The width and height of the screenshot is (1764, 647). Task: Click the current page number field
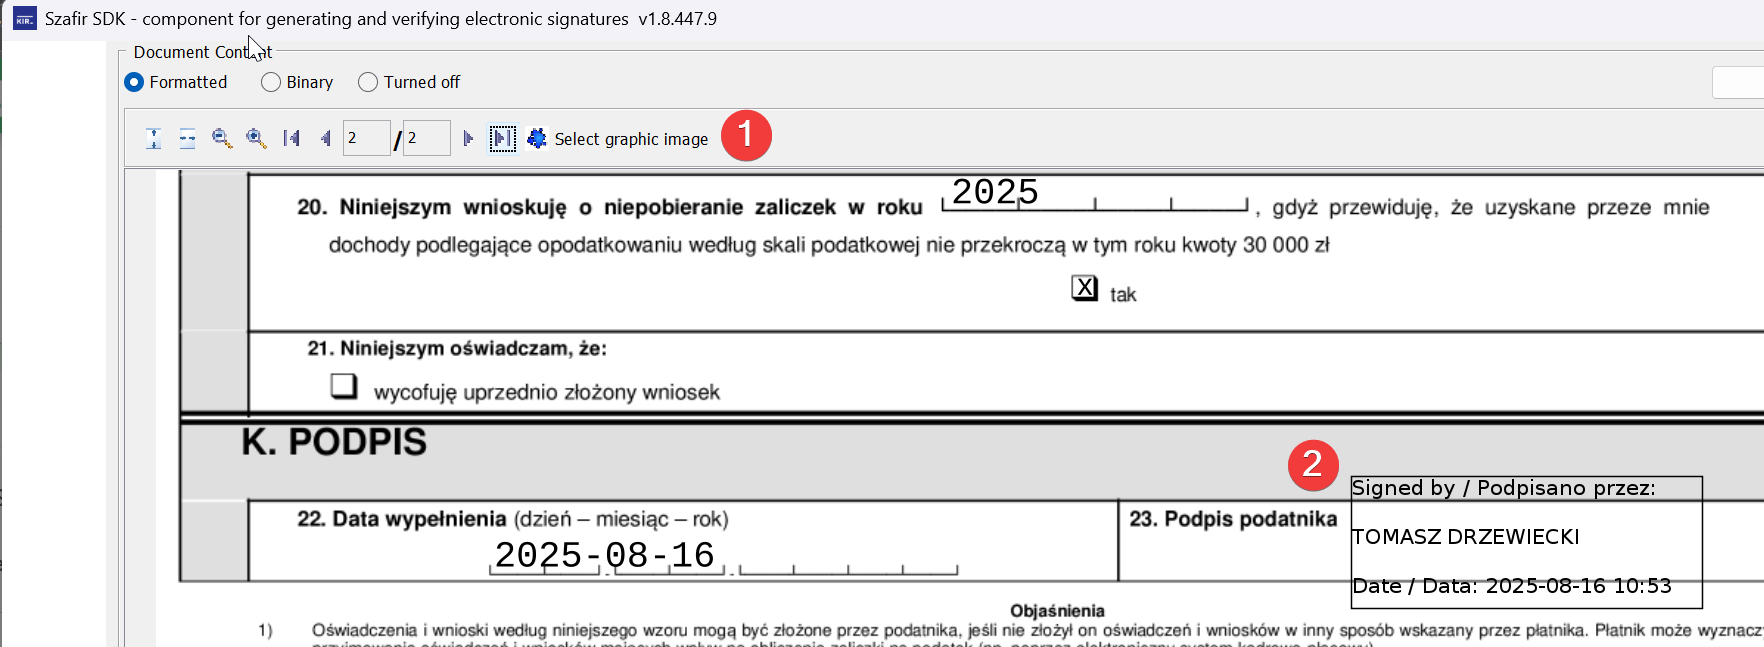click(365, 139)
